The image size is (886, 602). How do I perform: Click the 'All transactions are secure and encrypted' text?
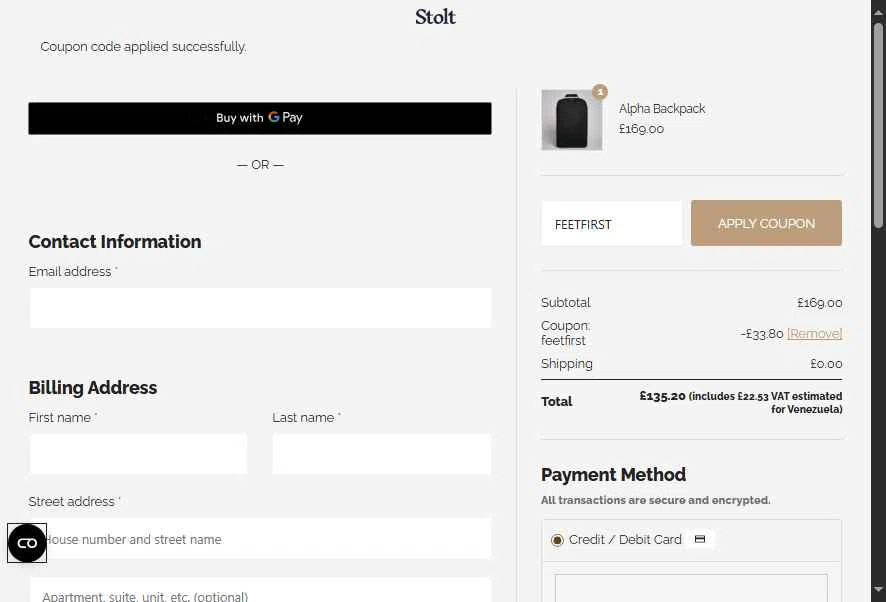tap(655, 500)
